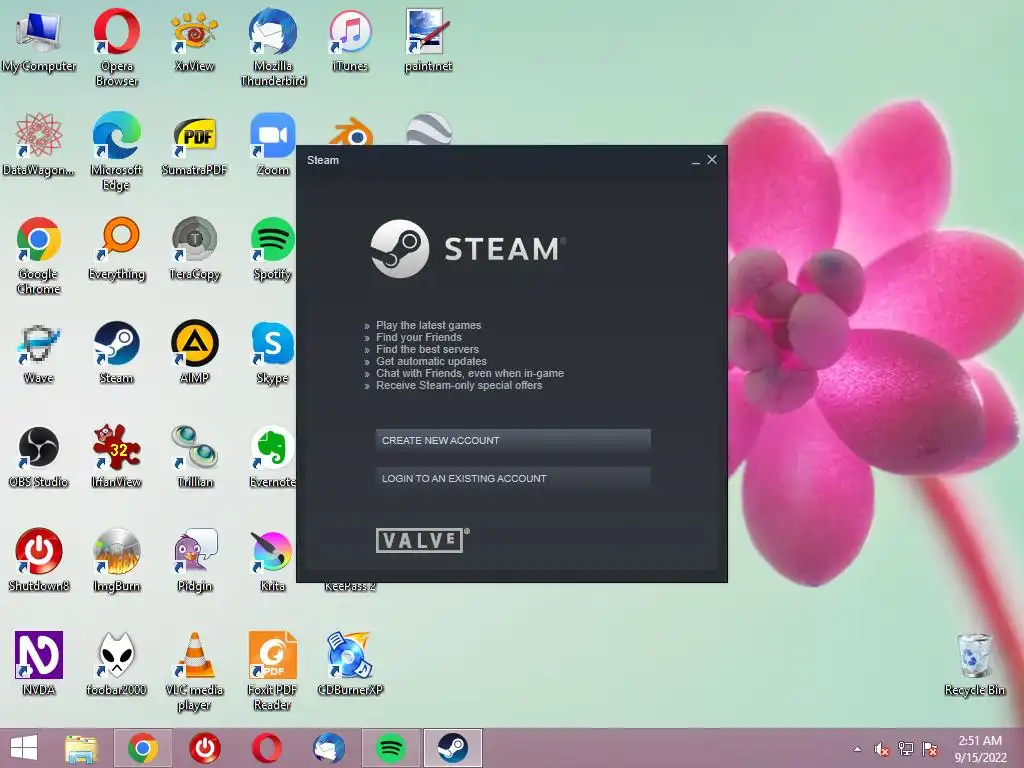Click the Spotify desktop icon

click(272, 249)
